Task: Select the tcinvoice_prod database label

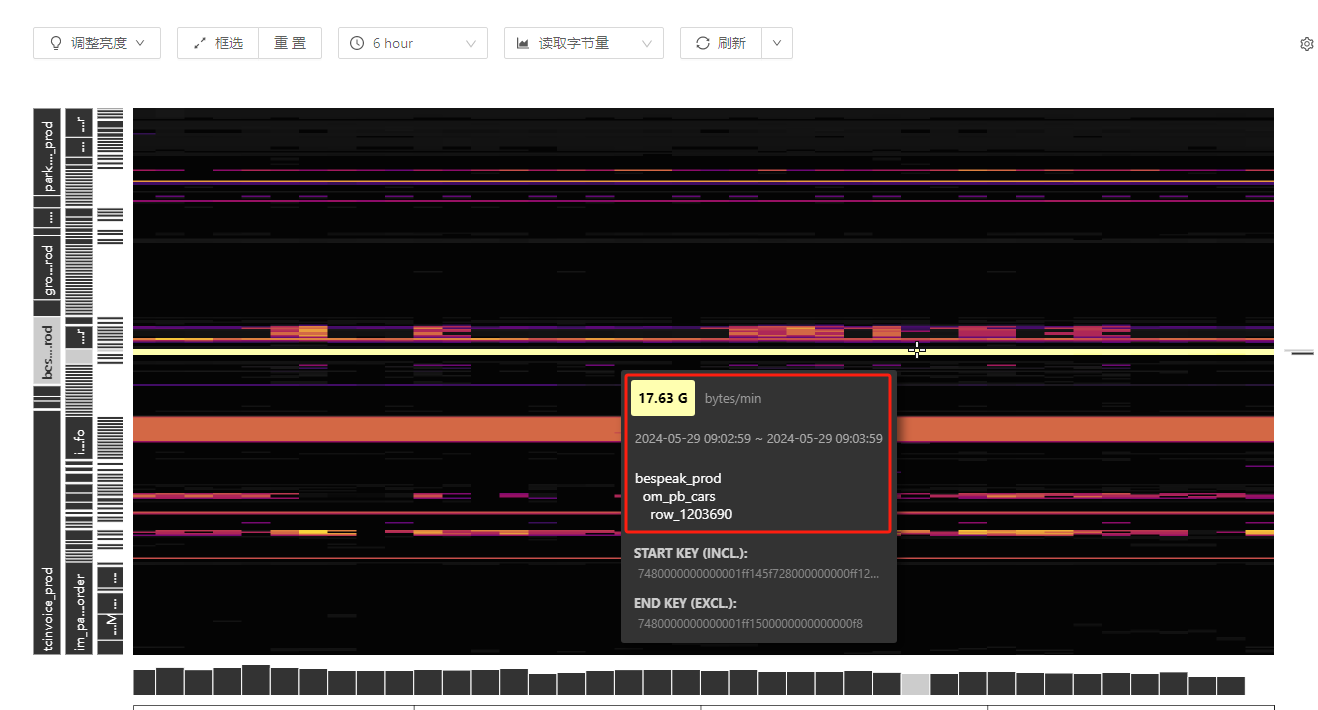Action: point(46,610)
